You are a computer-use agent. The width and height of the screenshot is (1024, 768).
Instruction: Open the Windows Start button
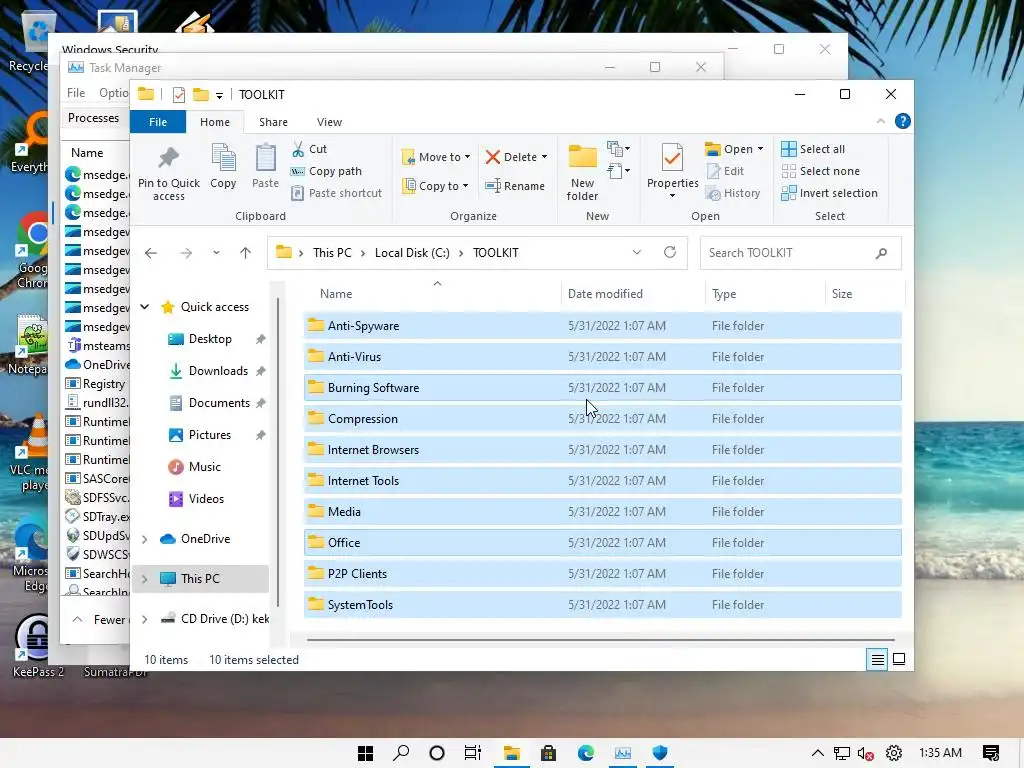[366, 753]
